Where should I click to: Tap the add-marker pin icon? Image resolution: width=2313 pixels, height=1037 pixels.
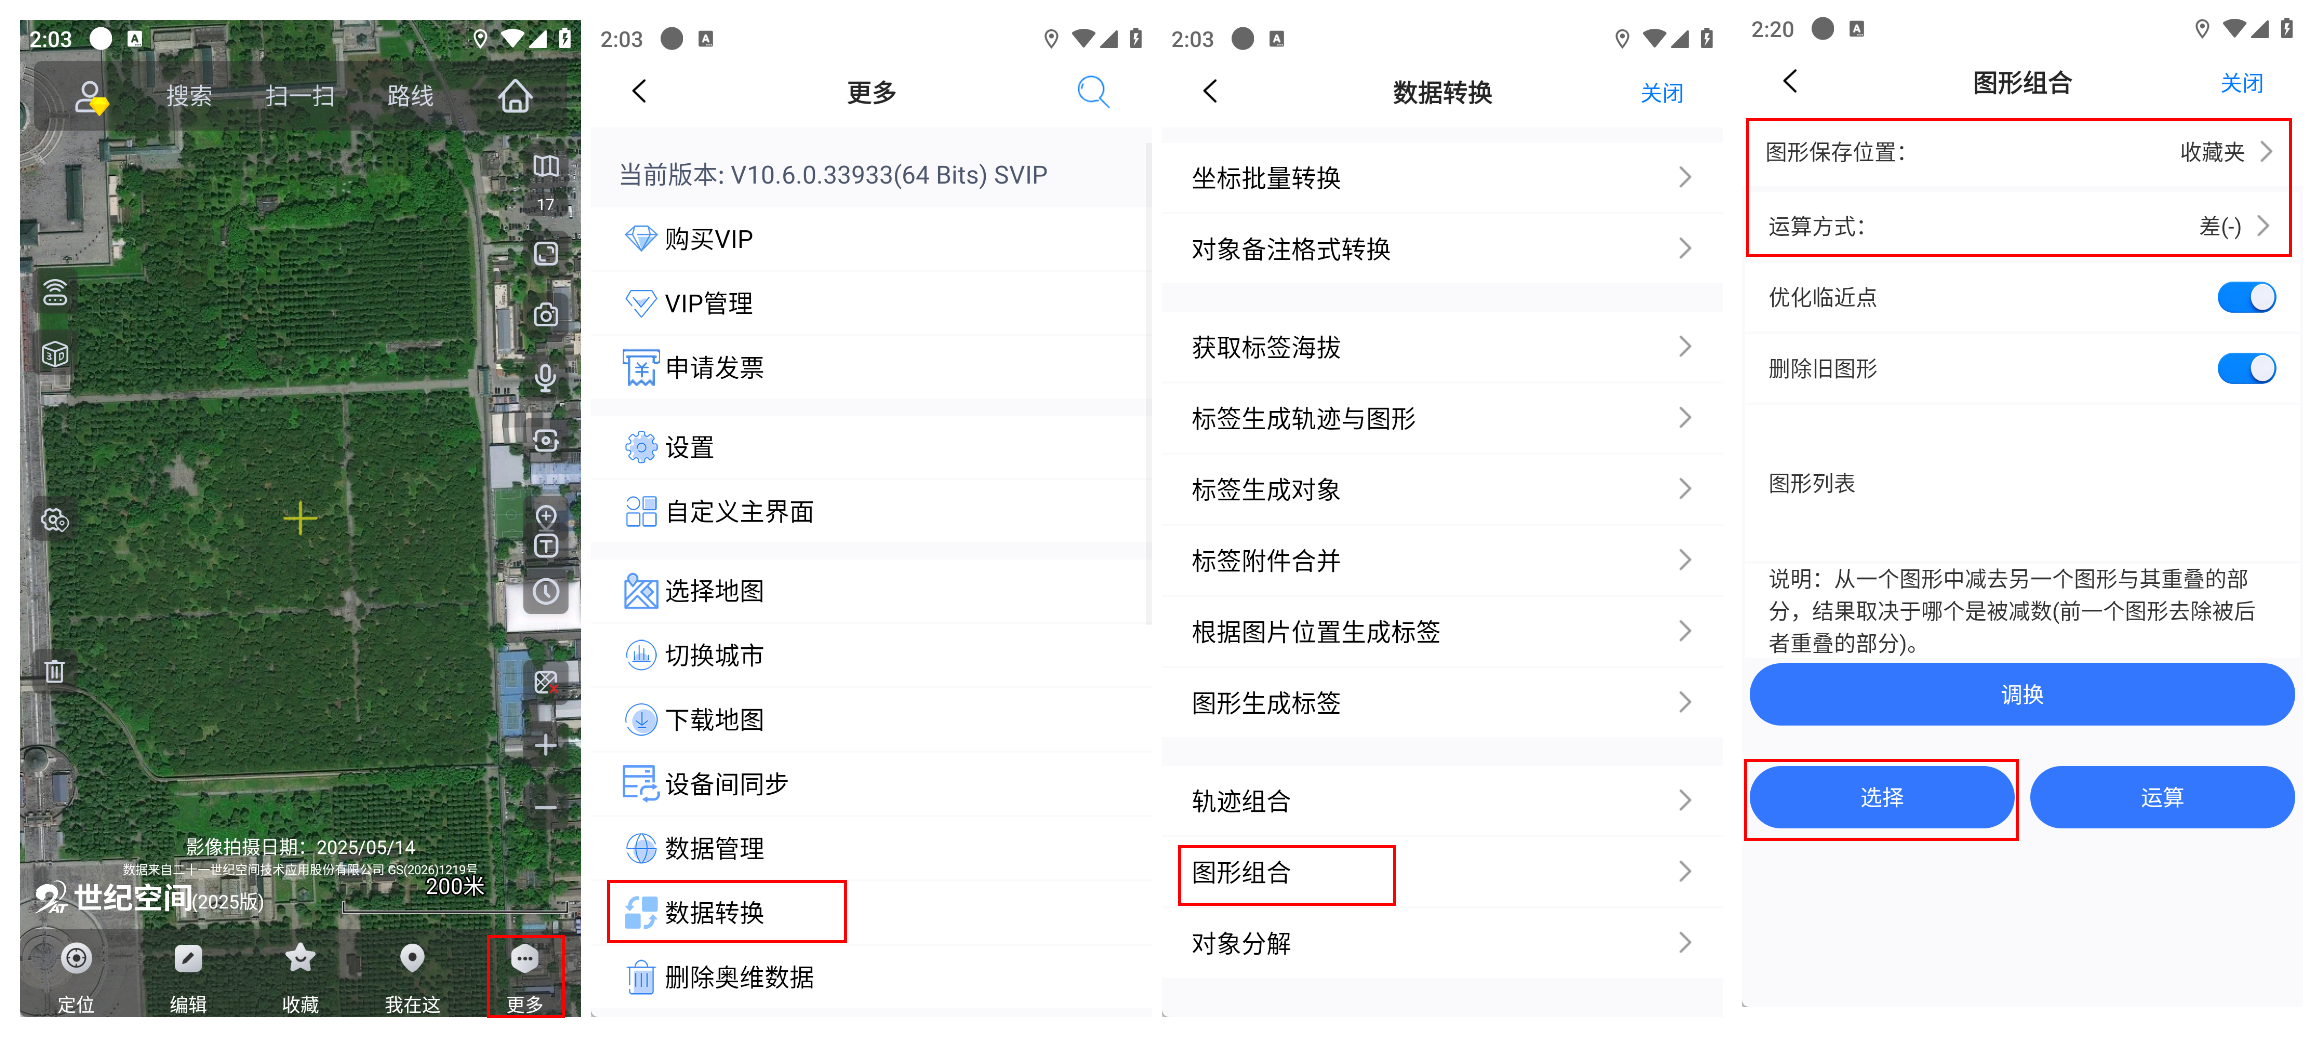tap(546, 517)
